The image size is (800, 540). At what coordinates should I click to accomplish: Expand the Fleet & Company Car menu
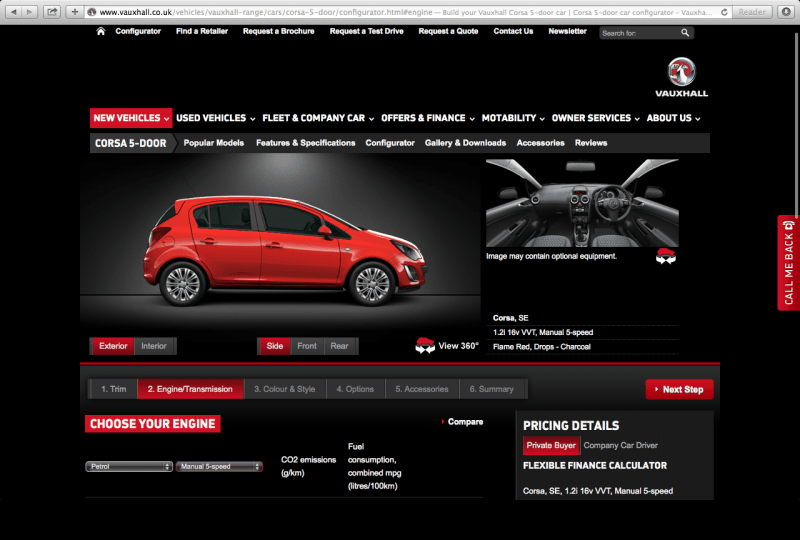pyautogui.click(x=318, y=118)
